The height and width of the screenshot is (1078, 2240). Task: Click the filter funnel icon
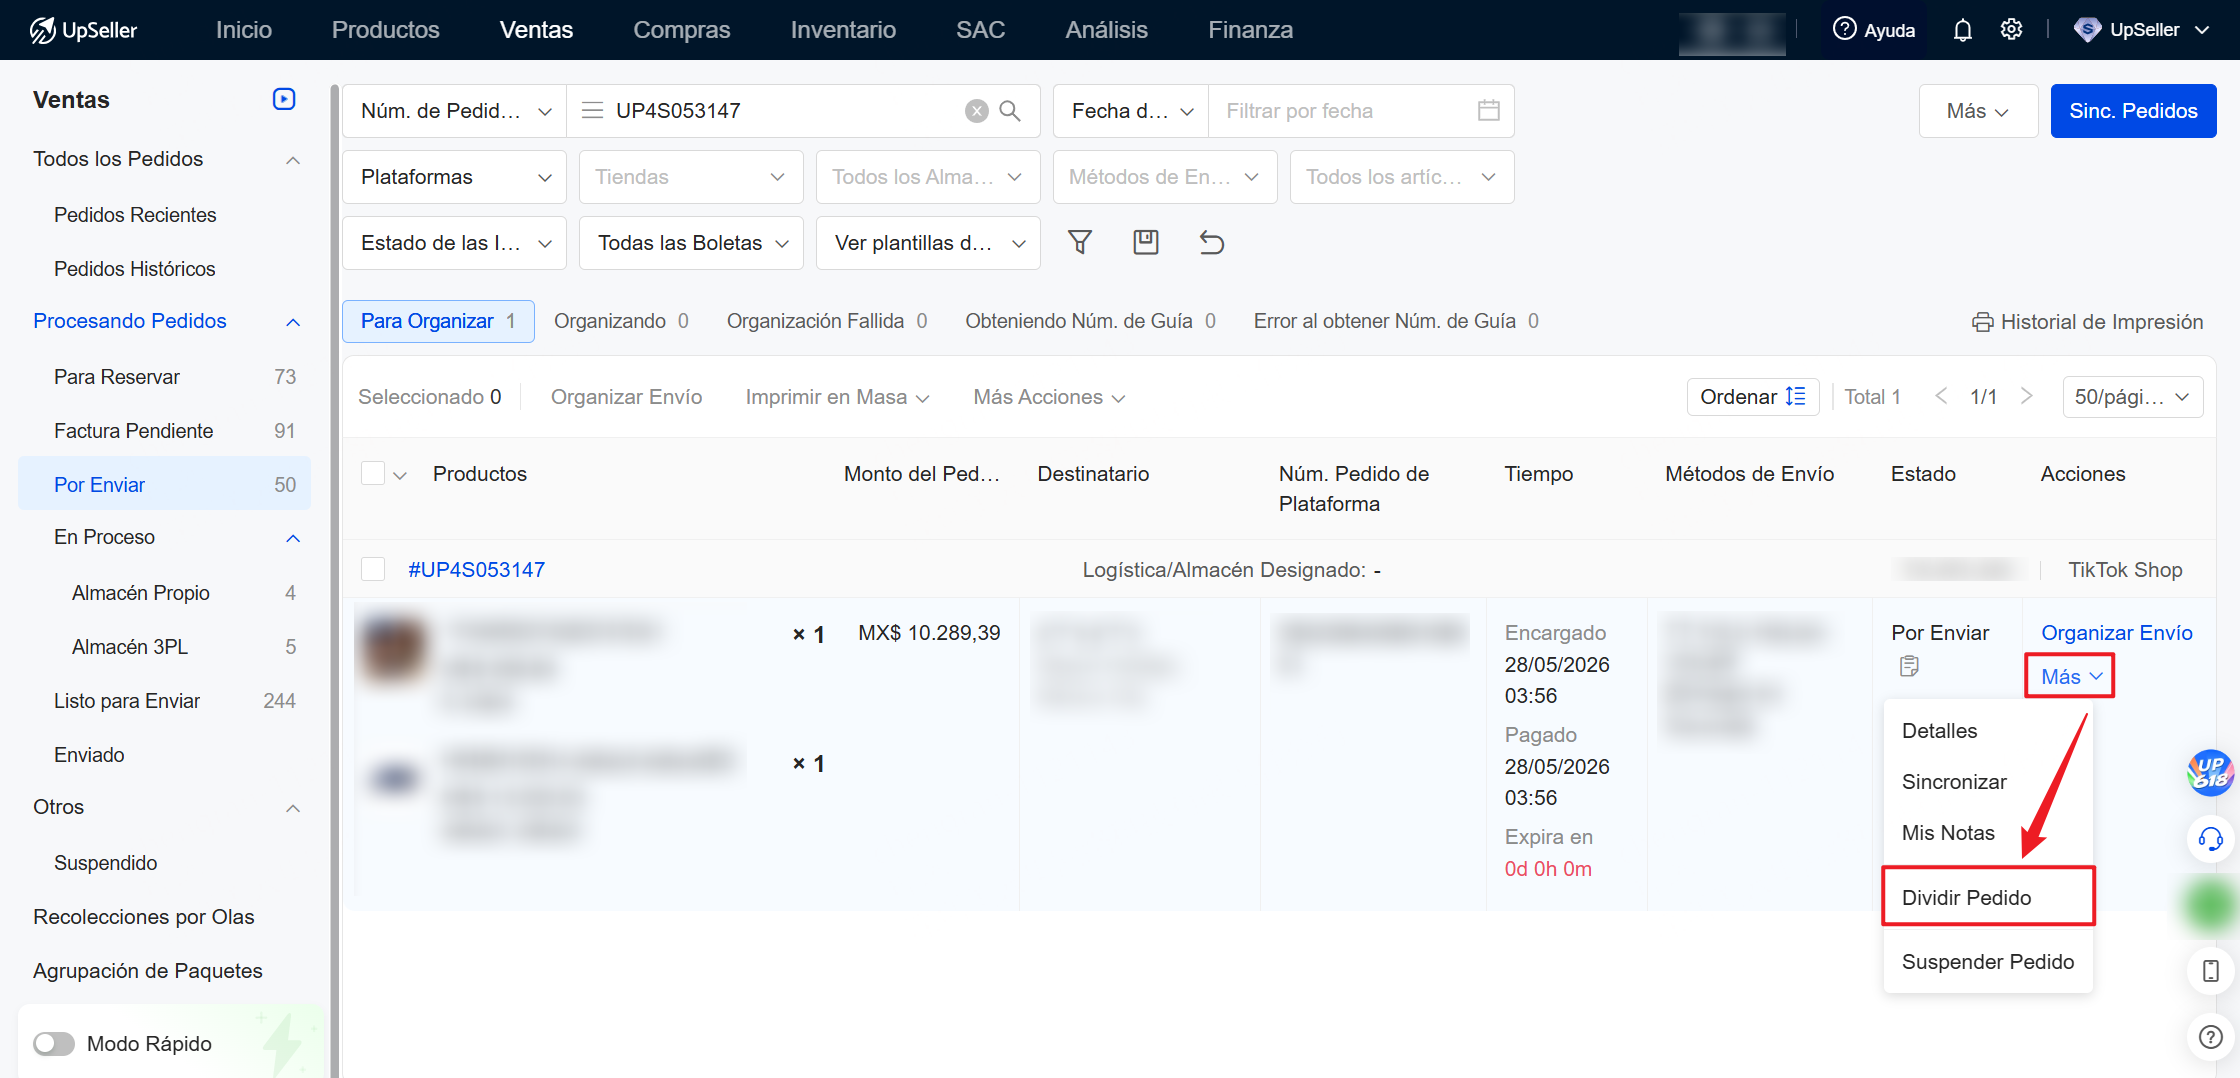tap(1080, 242)
